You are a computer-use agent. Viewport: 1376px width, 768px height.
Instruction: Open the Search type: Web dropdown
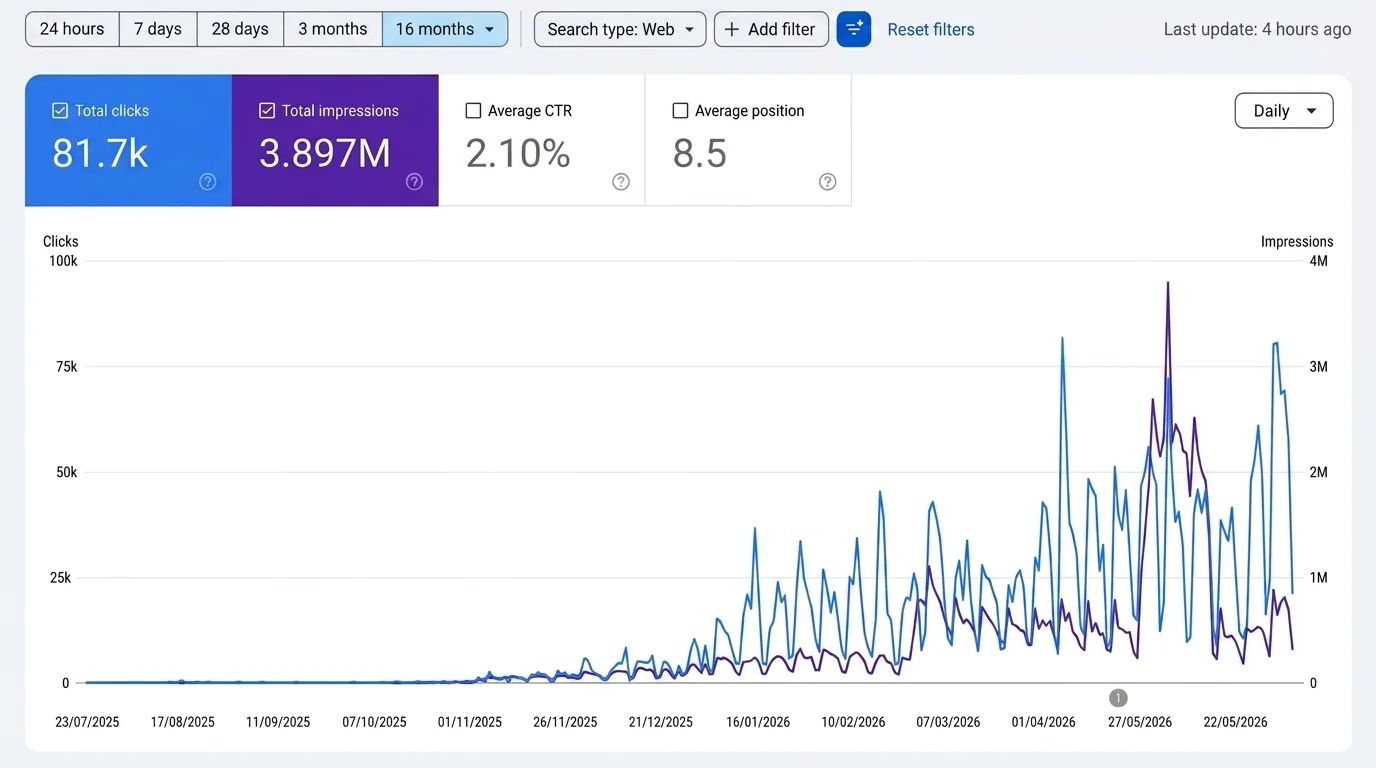tap(620, 29)
